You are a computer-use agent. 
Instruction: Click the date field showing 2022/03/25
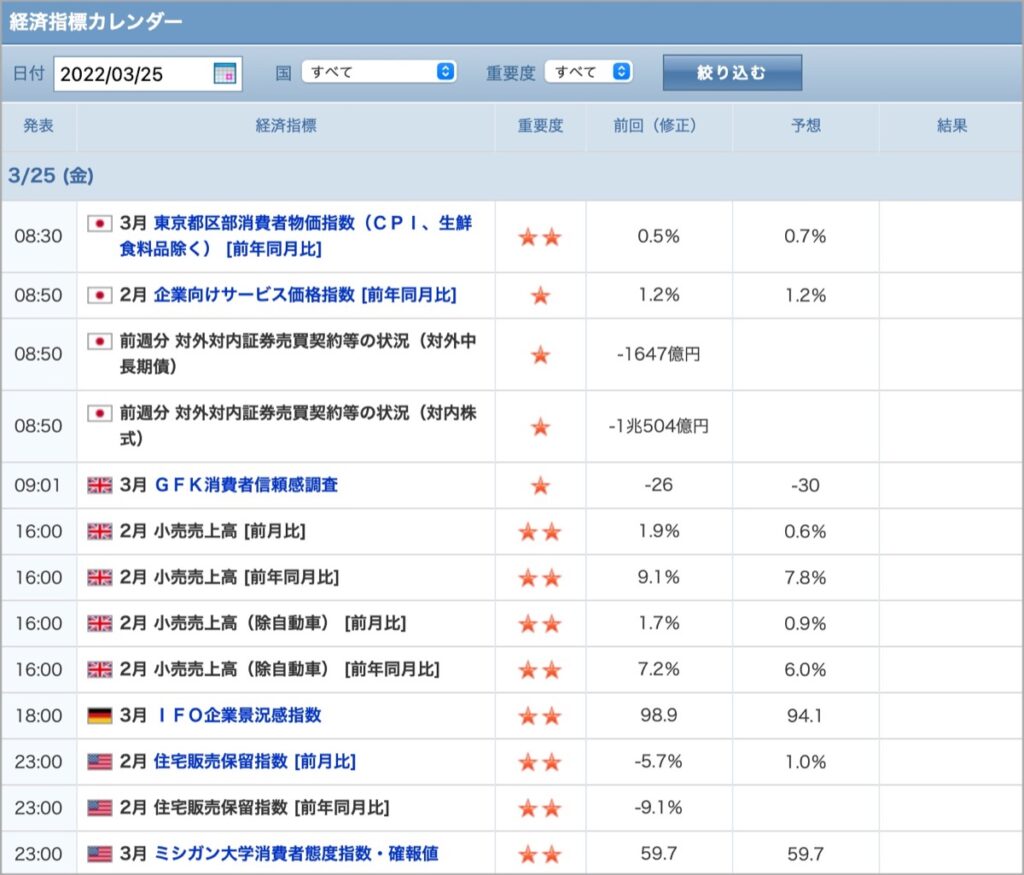[x=148, y=74]
